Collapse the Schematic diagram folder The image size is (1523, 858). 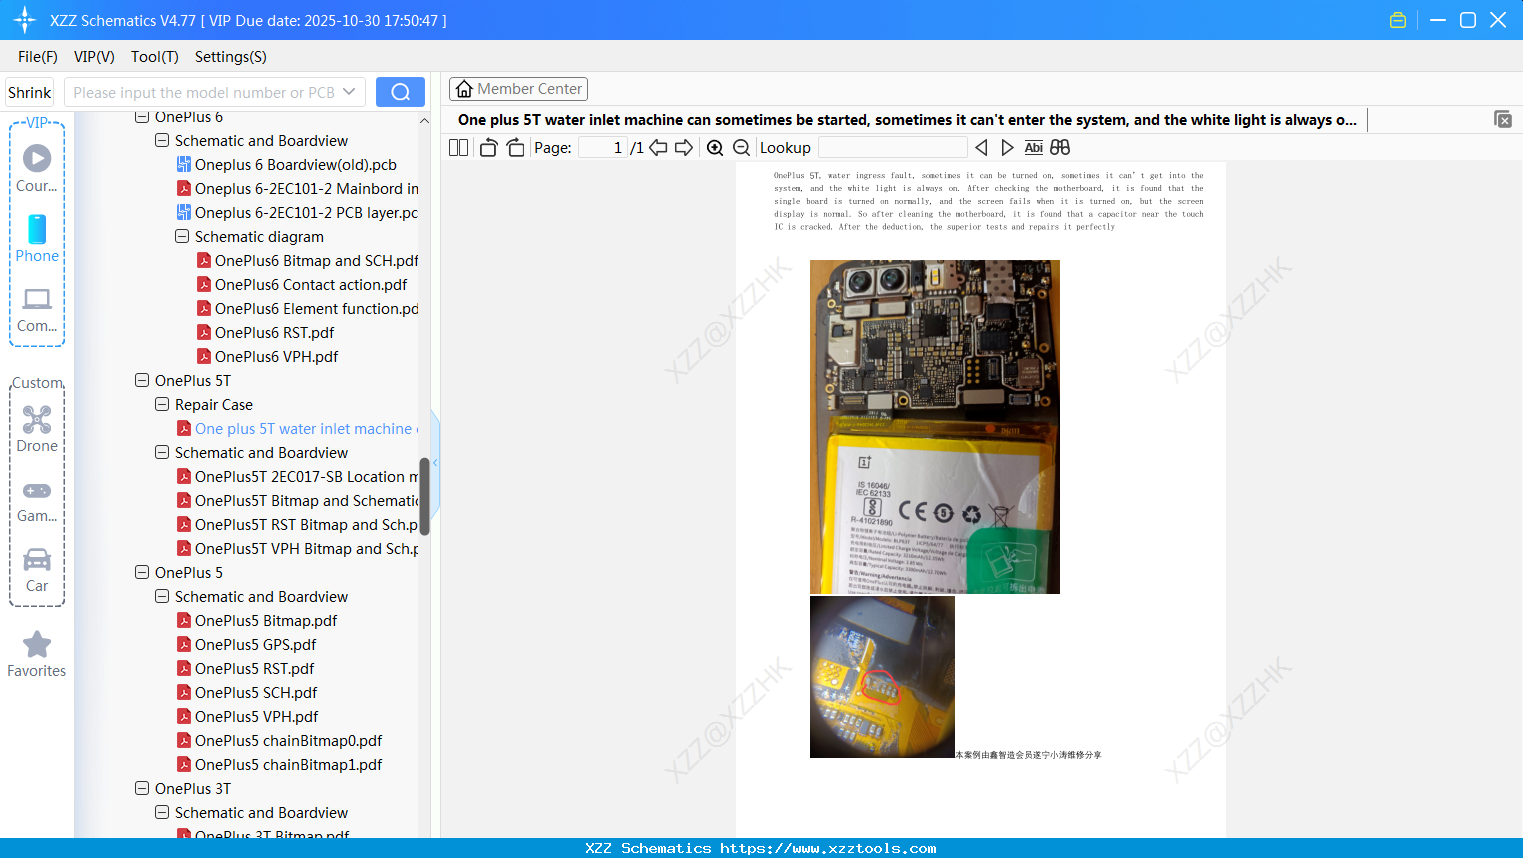point(182,237)
